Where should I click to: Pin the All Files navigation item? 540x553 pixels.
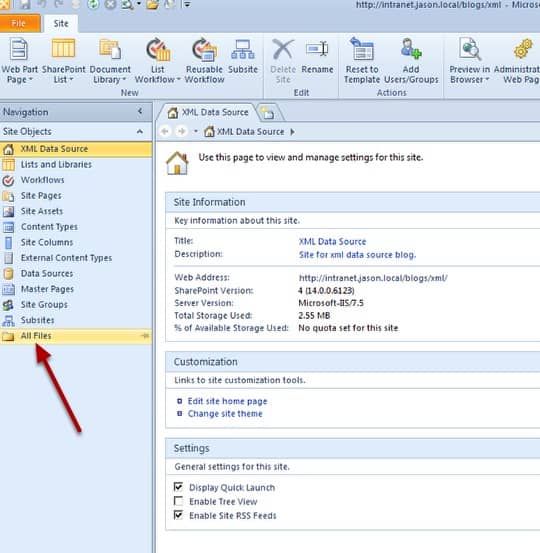click(145, 336)
